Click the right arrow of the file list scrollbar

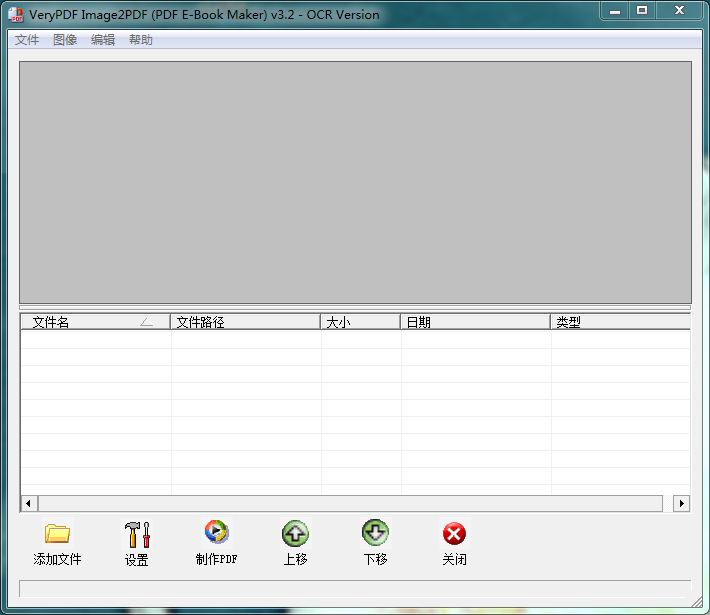click(x=681, y=503)
